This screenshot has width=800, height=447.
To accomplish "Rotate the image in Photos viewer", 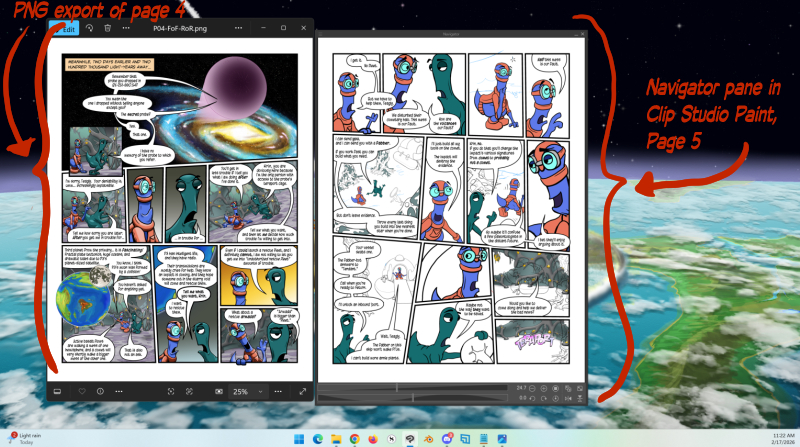I will point(90,29).
